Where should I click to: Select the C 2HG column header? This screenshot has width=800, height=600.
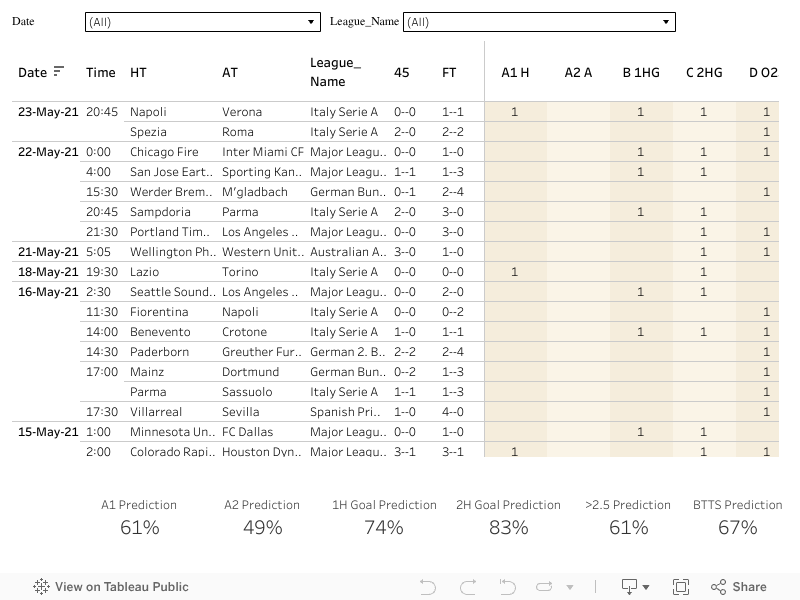pos(704,72)
